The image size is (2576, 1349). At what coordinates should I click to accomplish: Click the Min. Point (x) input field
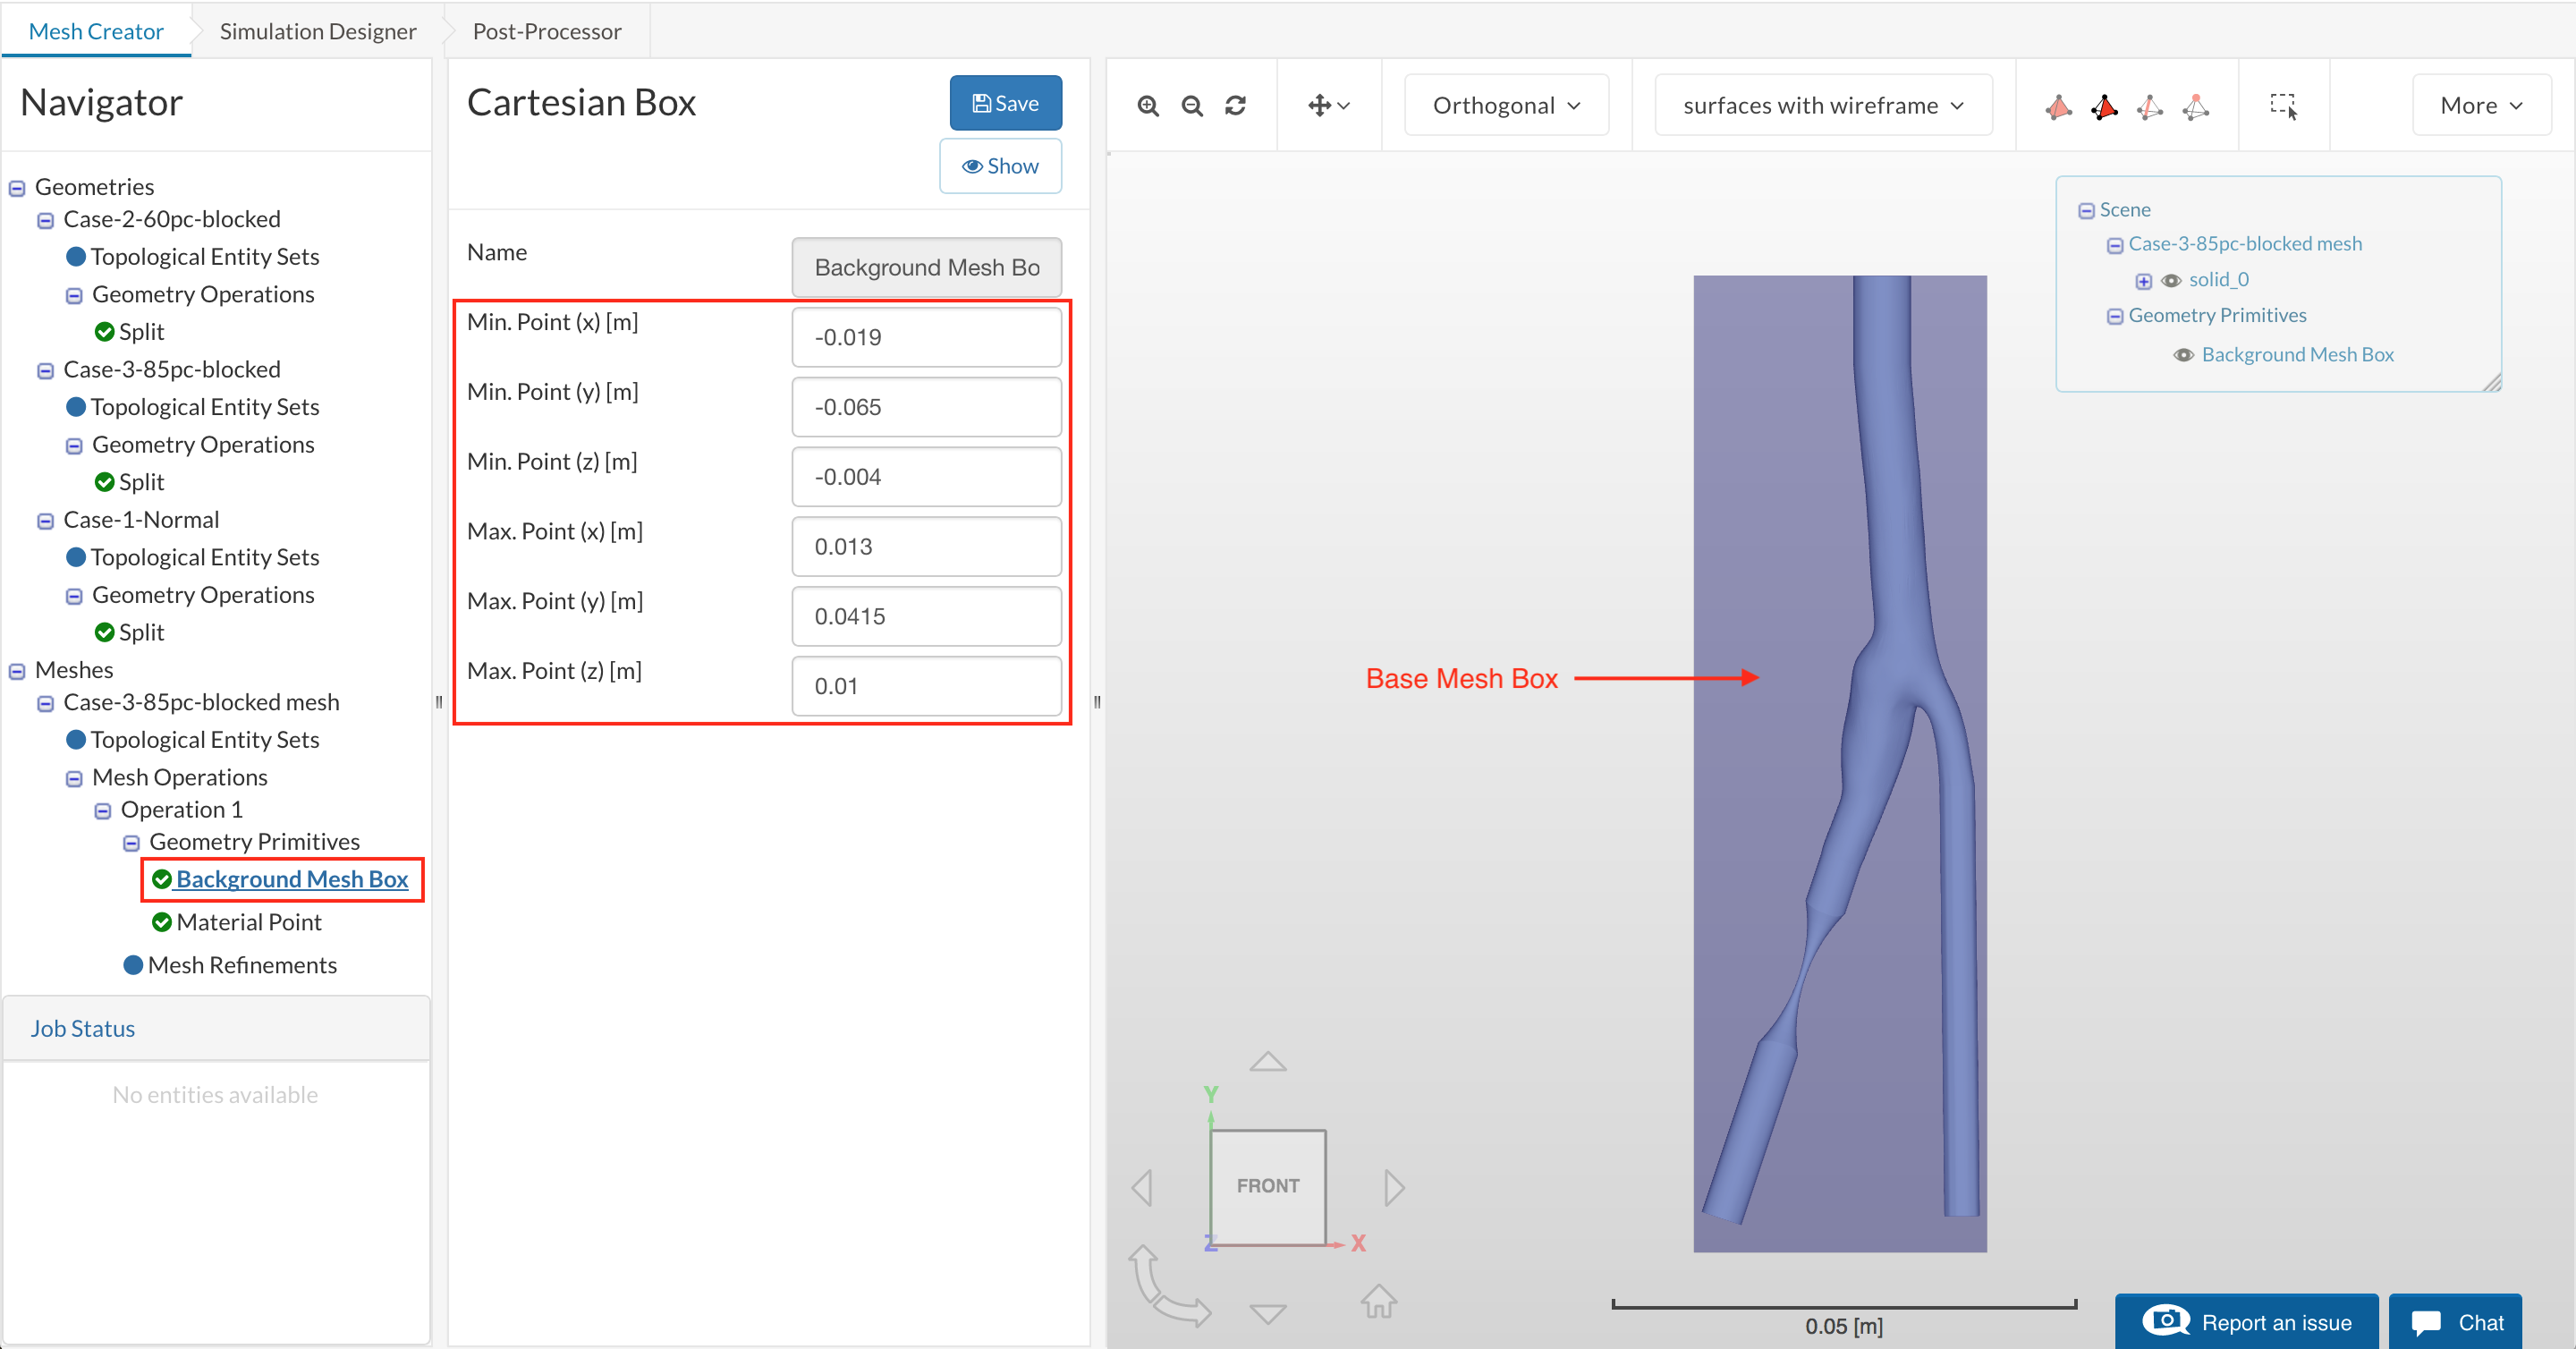(926, 338)
